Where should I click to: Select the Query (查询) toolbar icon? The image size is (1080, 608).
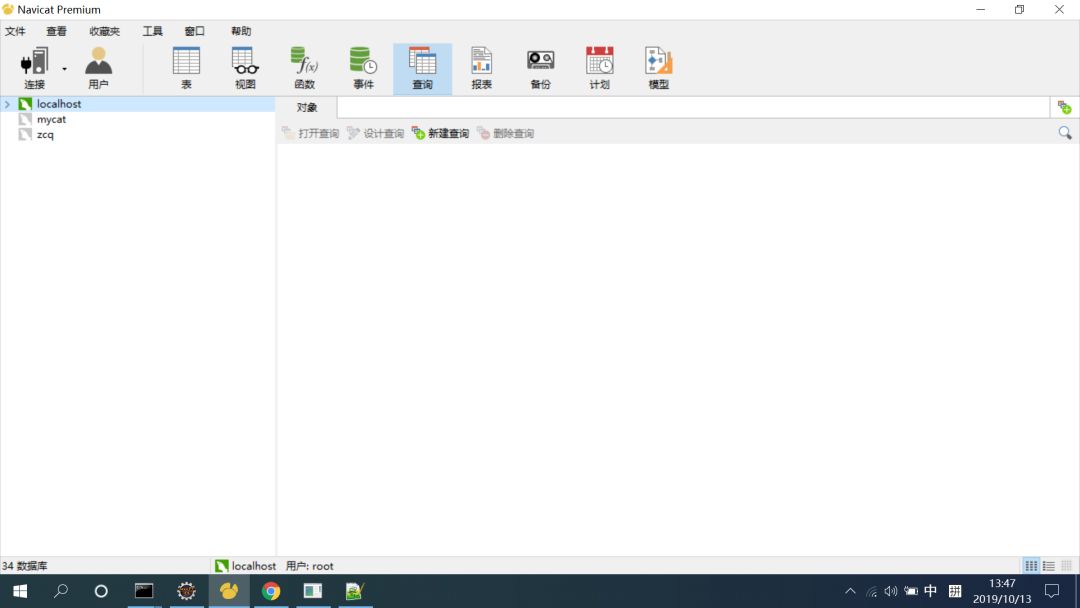point(422,68)
